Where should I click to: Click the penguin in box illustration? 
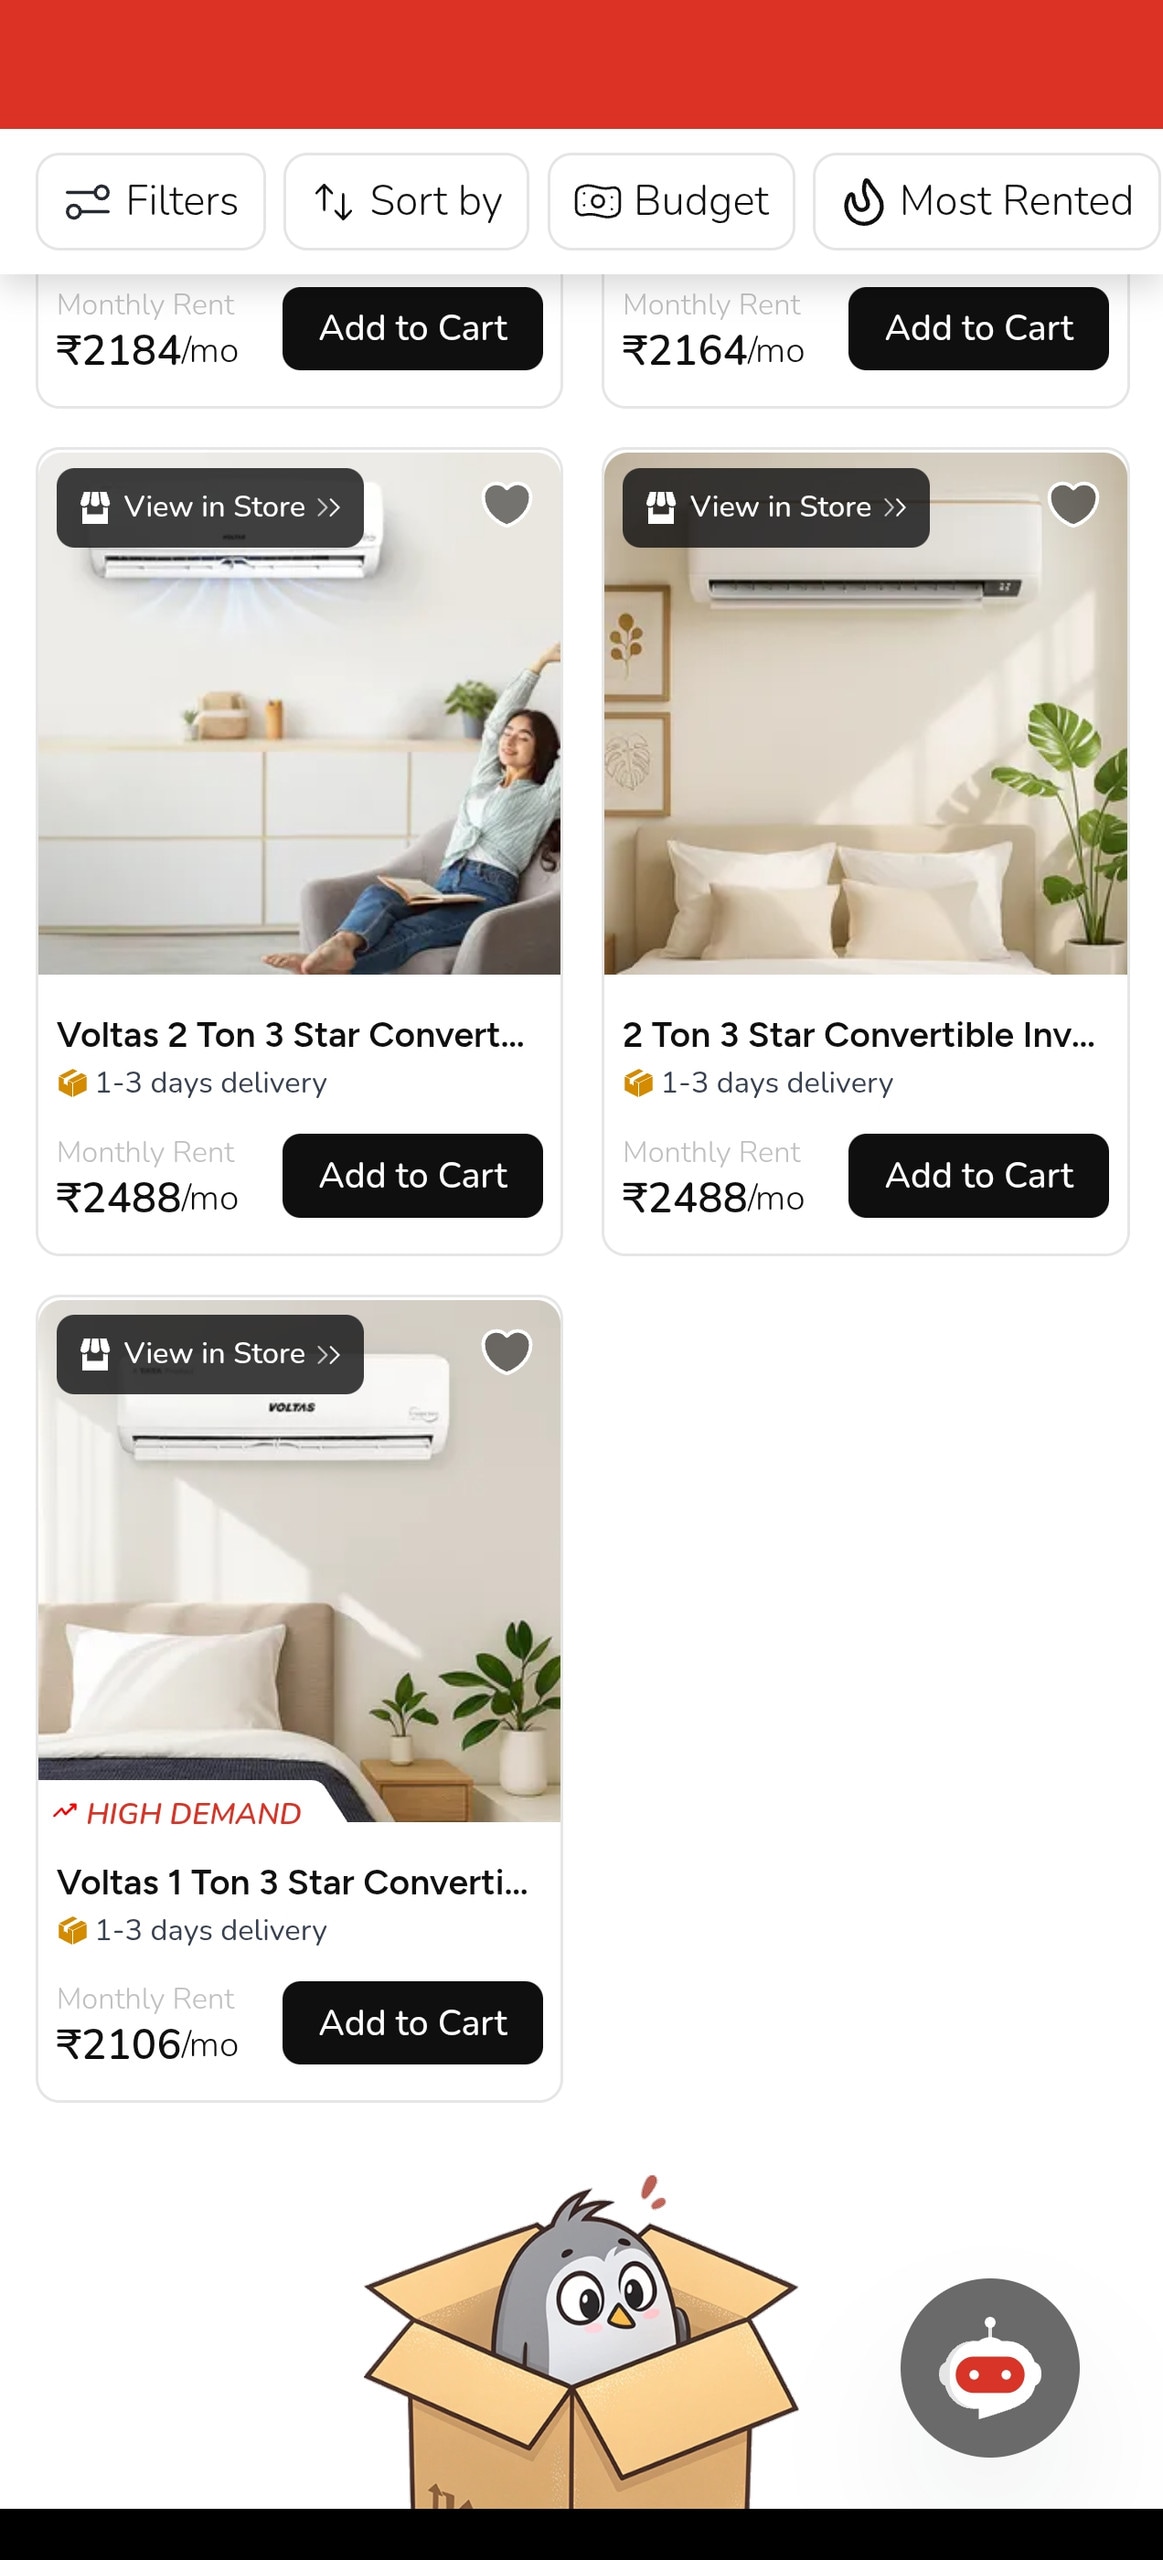tap(581, 2340)
